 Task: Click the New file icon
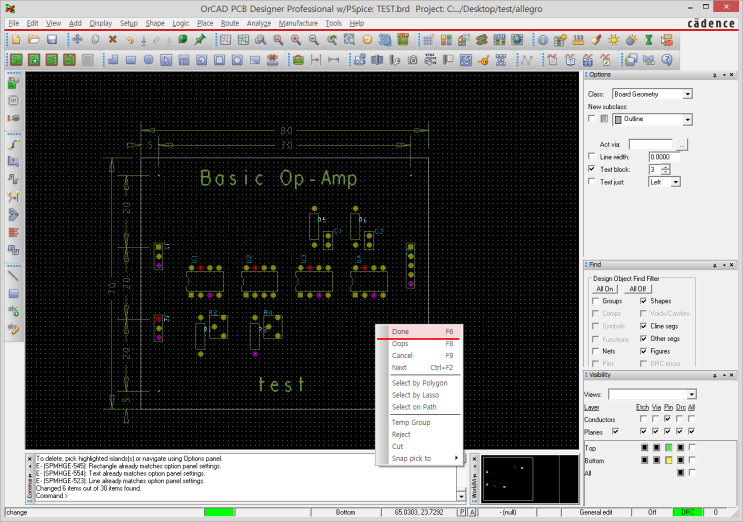click(15, 40)
